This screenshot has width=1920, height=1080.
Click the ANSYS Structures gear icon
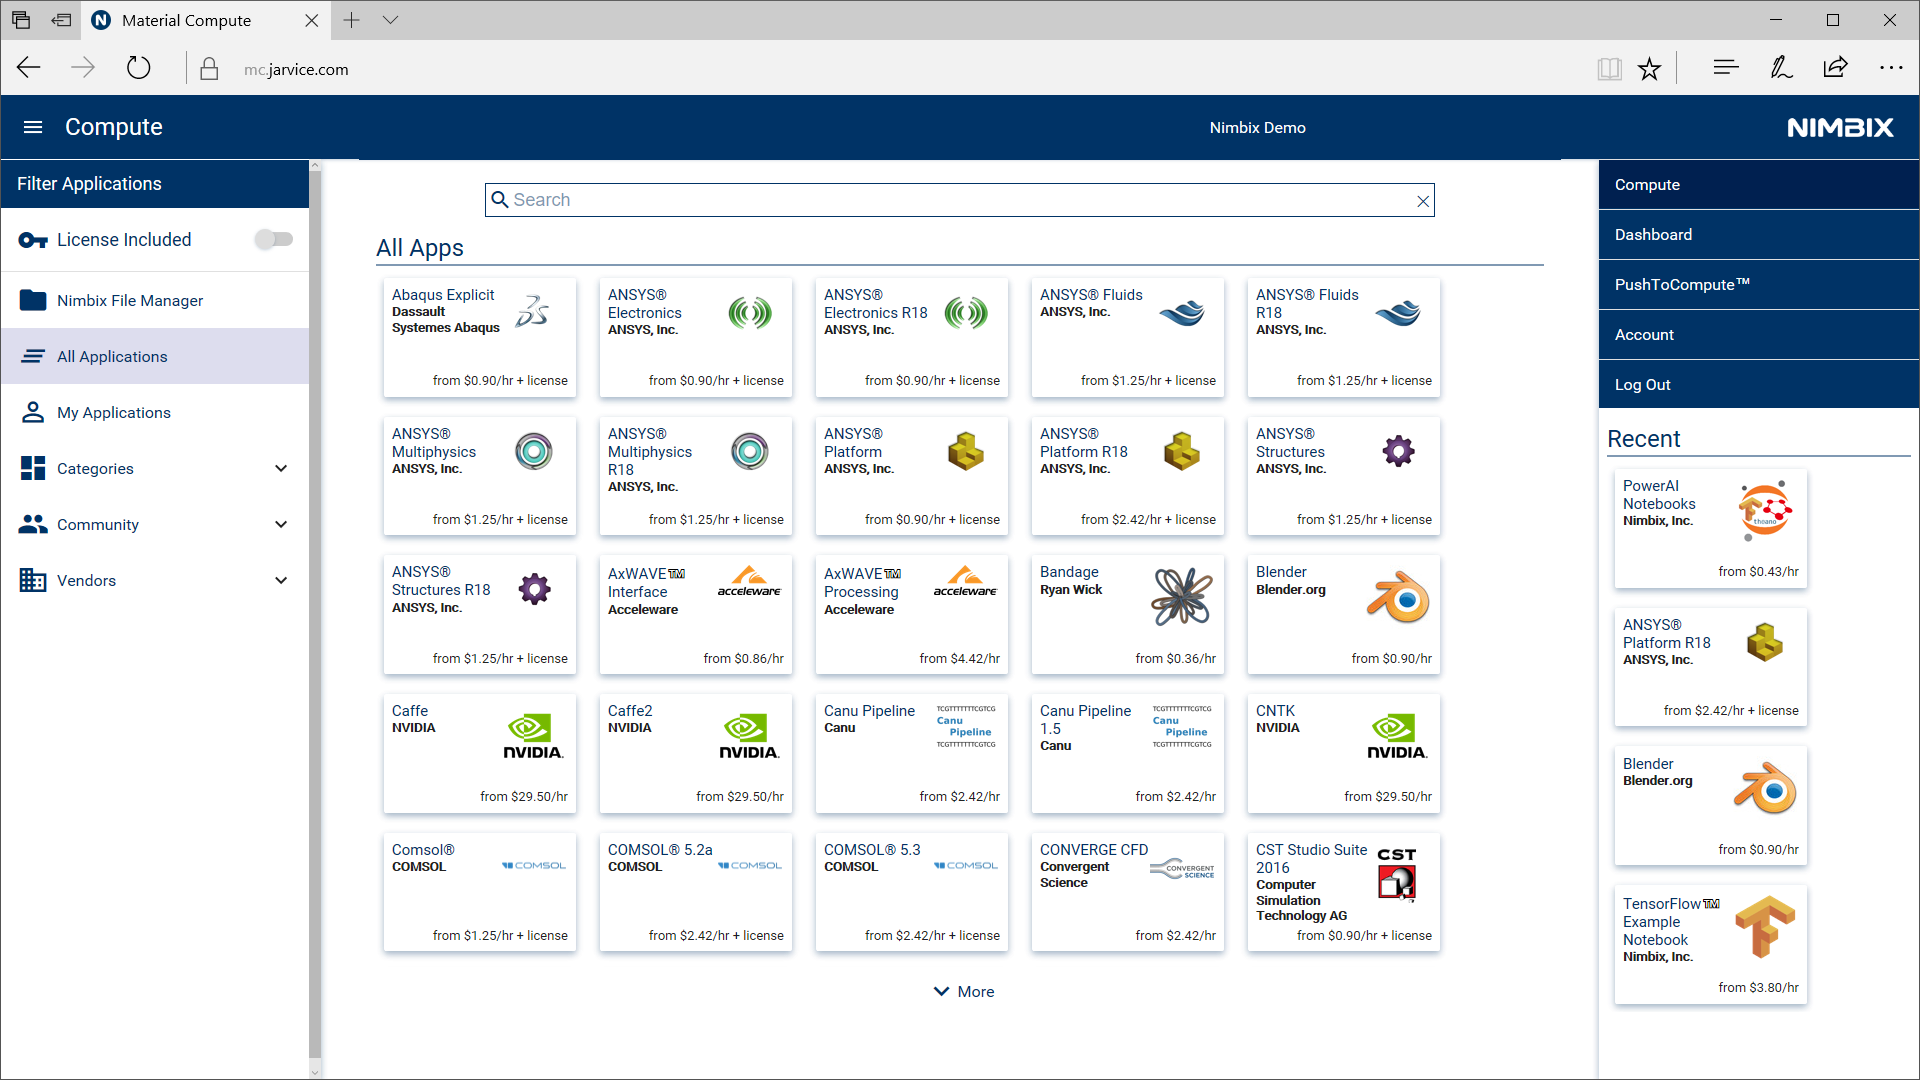[1398, 451]
